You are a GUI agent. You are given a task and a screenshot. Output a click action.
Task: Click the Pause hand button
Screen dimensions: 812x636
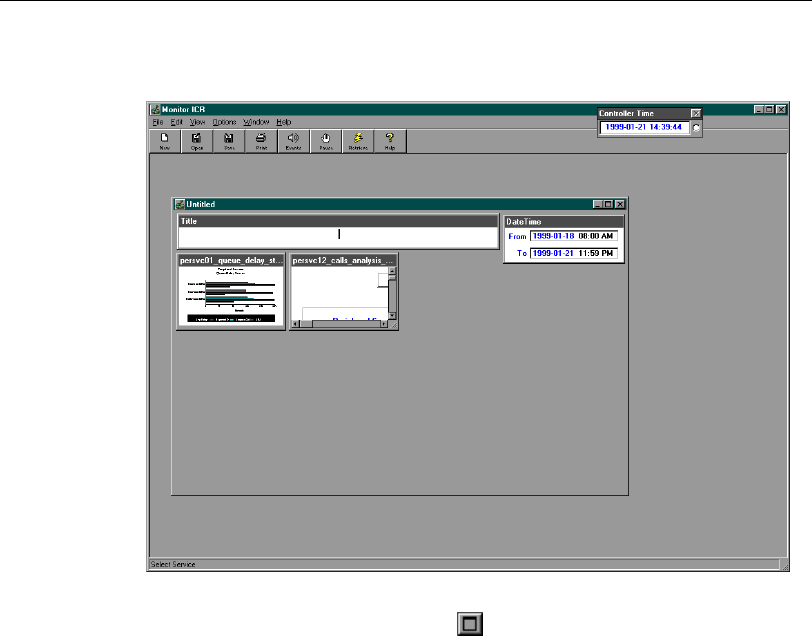326,141
